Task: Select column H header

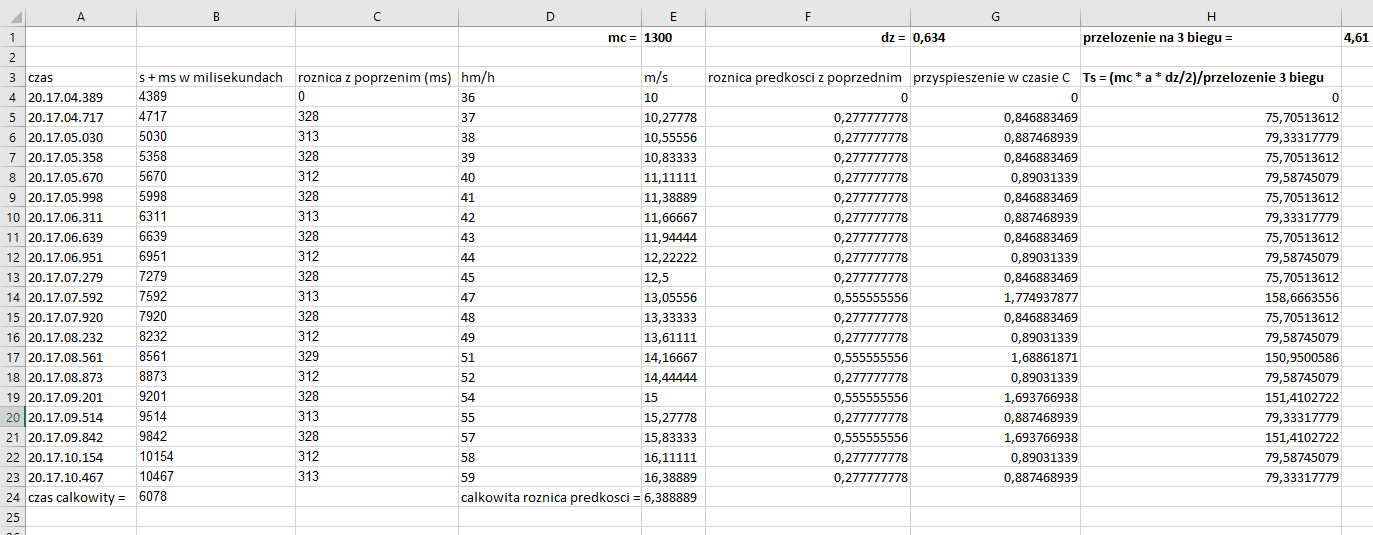Action: coord(1211,16)
